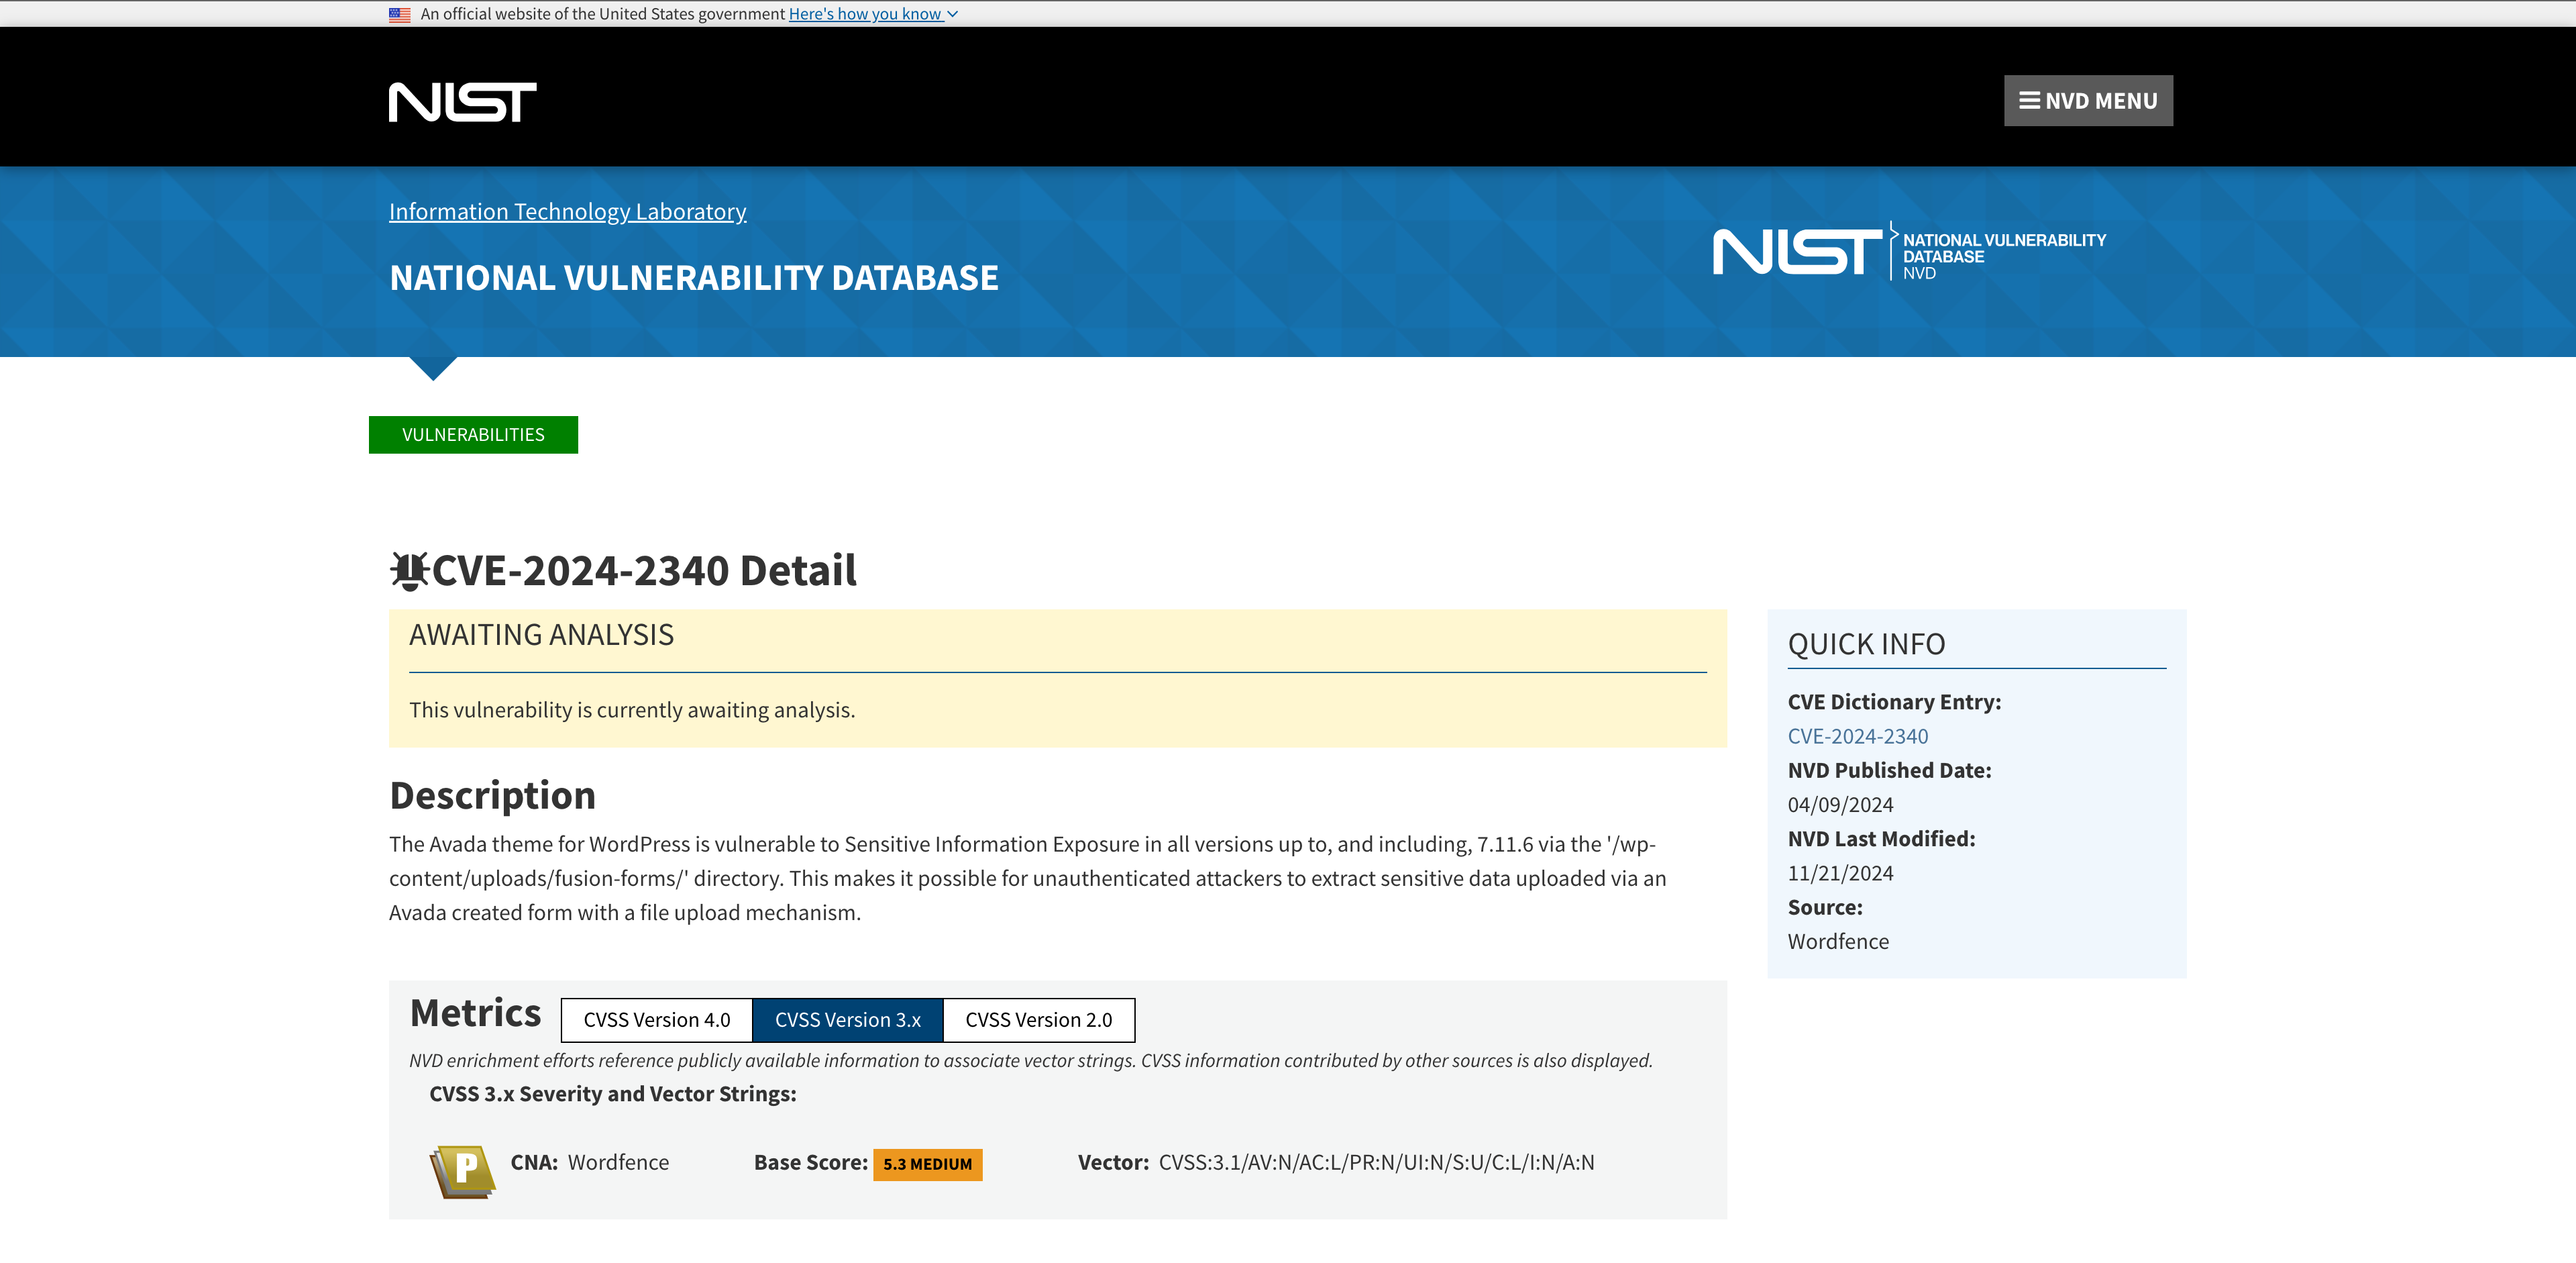Open the CVSS Version 3.x metrics expander
Image resolution: width=2576 pixels, height=1263 pixels.
click(848, 1018)
